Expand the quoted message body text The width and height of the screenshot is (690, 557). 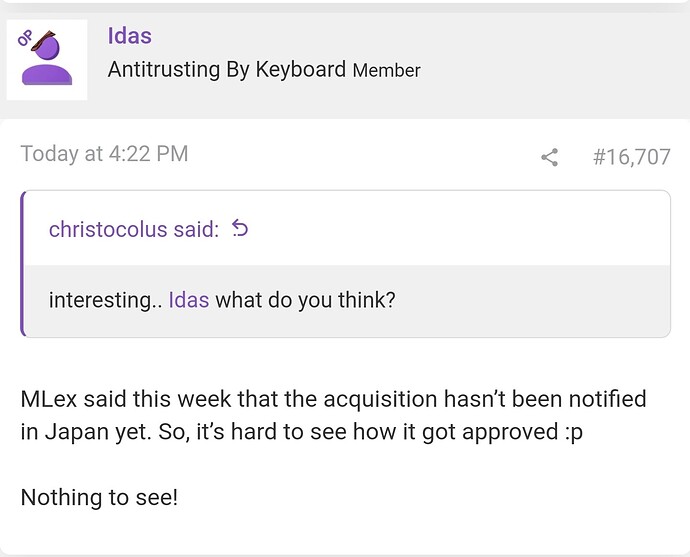tap(222, 300)
